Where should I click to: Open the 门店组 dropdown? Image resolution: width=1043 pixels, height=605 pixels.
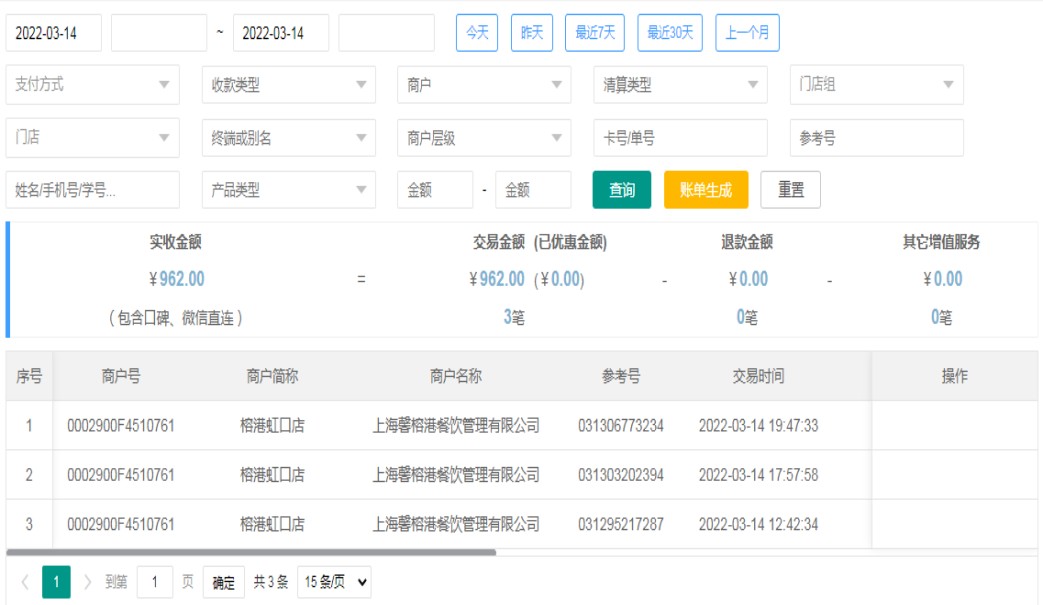(x=876, y=85)
